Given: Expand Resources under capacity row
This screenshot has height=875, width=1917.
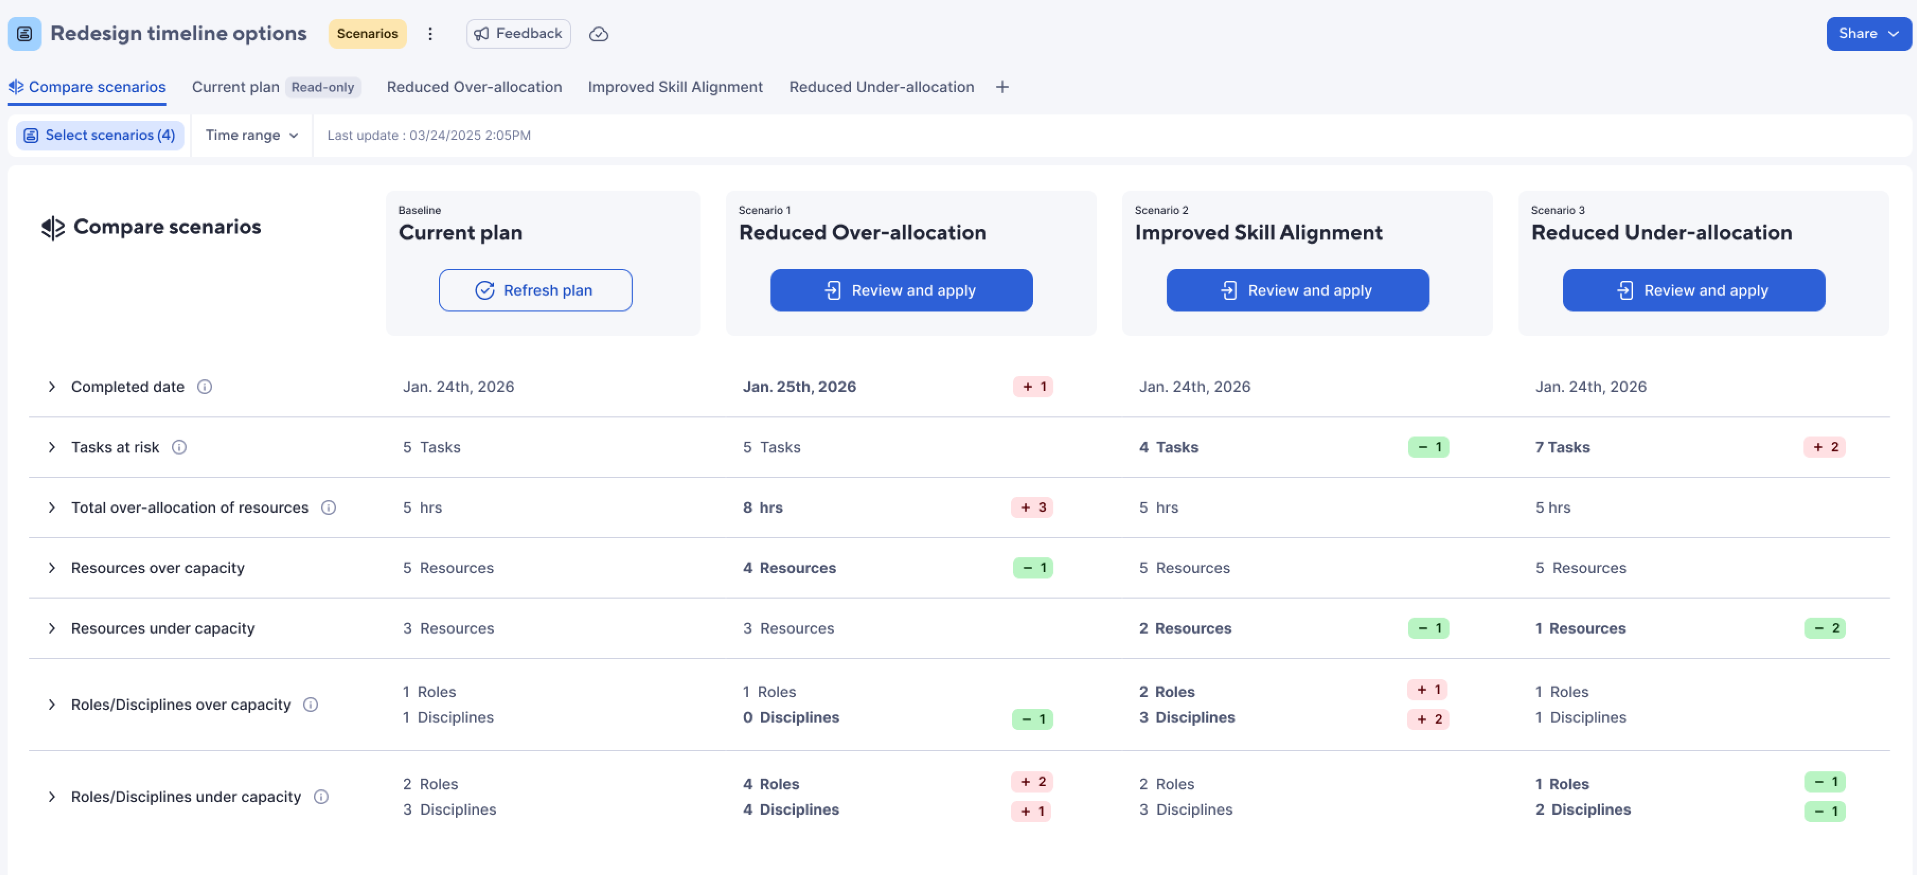Looking at the screenshot, I should [52, 628].
